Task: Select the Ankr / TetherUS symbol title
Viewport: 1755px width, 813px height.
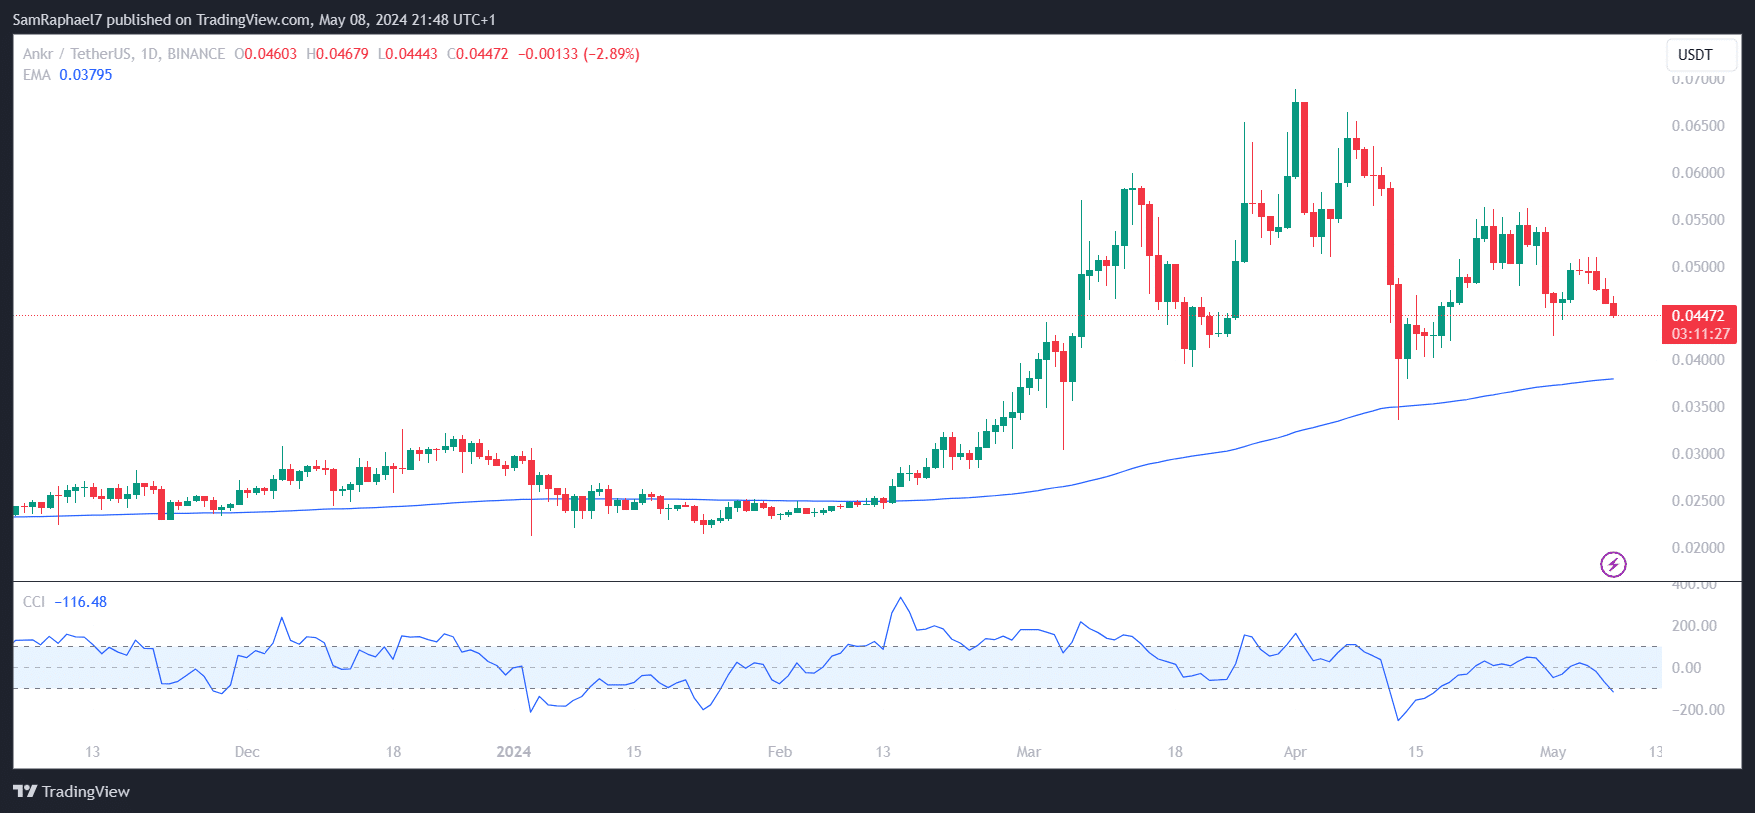Action: (124, 54)
